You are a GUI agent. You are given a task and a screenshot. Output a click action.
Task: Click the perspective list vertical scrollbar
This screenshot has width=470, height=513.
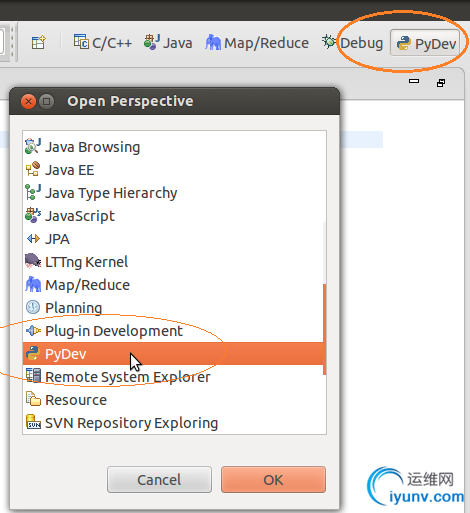click(x=325, y=329)
